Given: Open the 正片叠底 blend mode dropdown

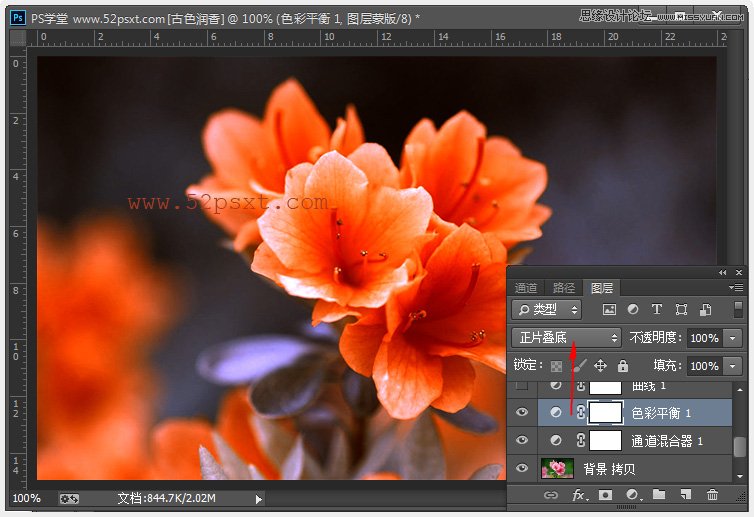Looking at the screenshot, I should click(x=566, y=338).
